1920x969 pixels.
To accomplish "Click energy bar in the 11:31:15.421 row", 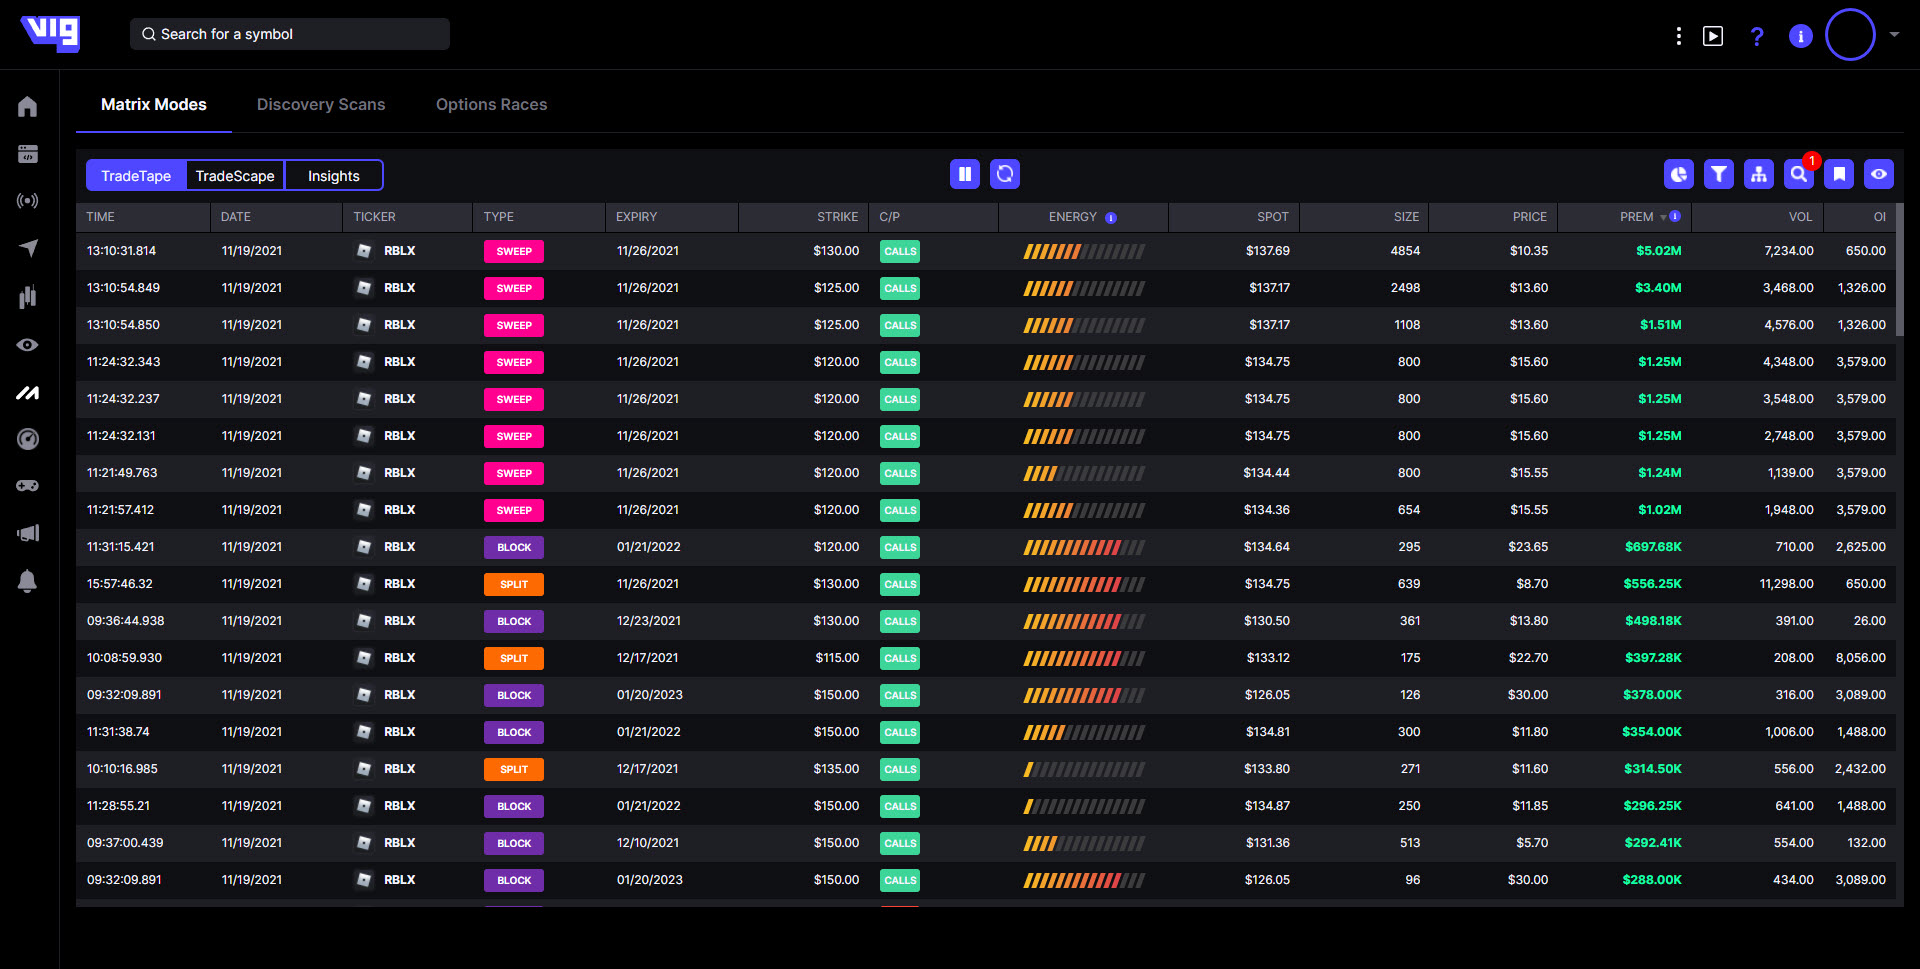I will point(1084,548).
